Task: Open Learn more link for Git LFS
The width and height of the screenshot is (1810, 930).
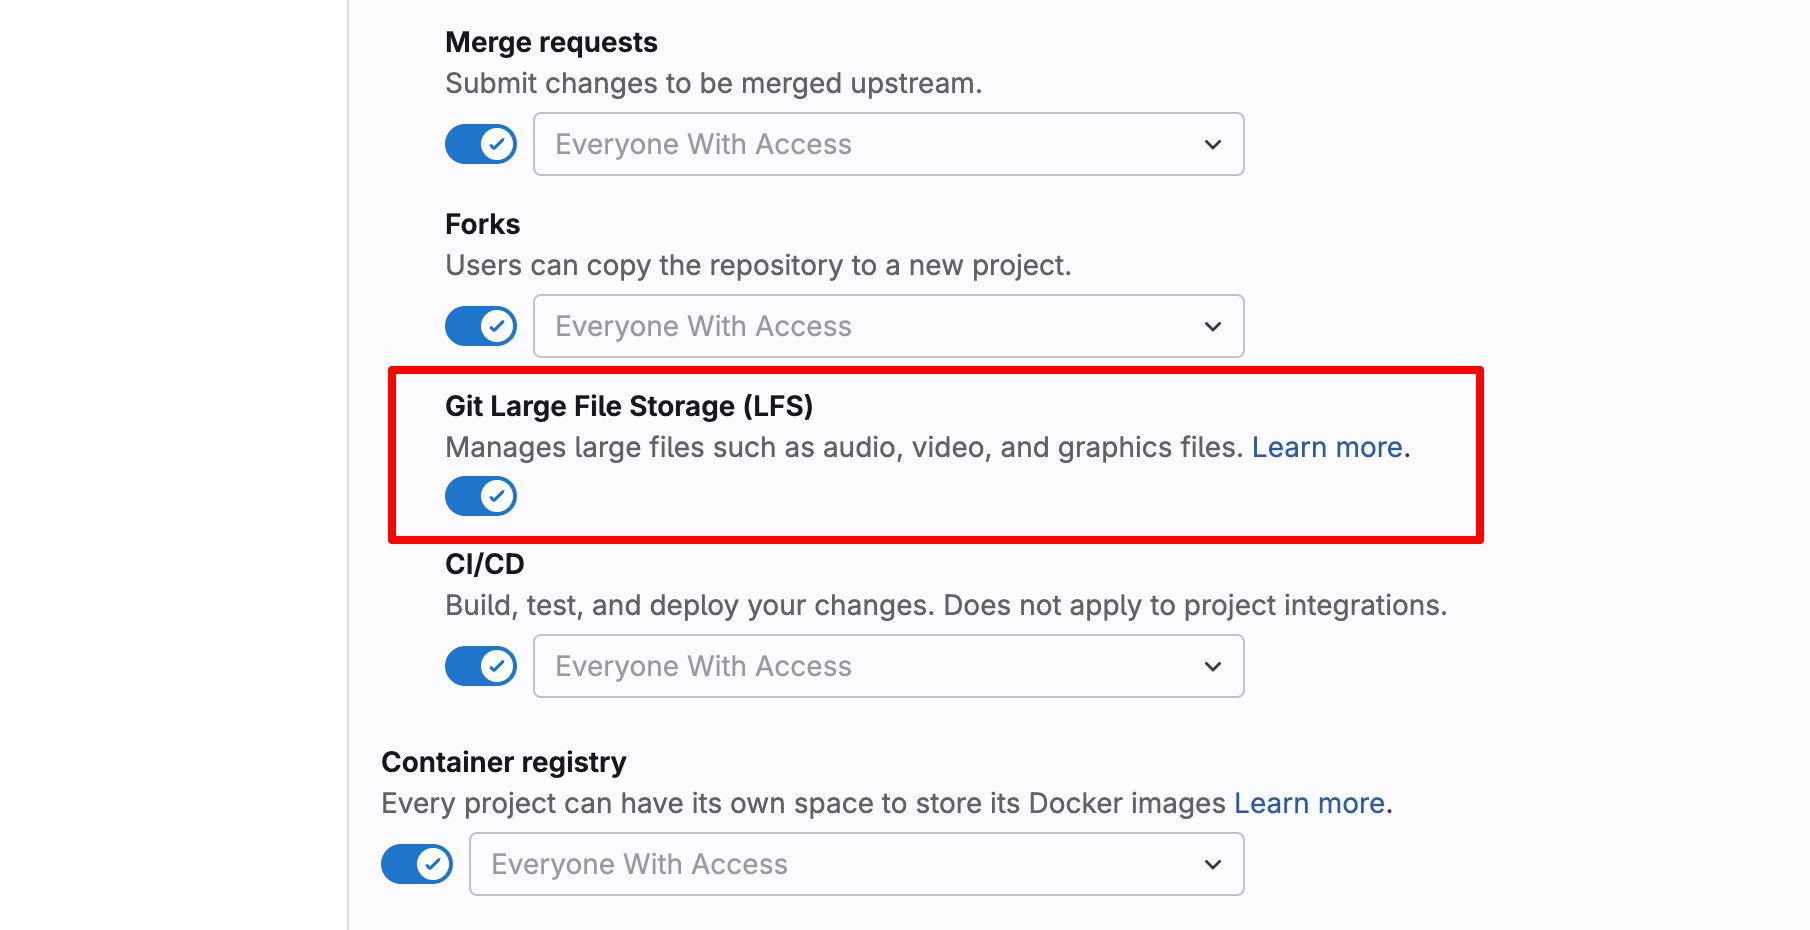Action: (1327, 447)
